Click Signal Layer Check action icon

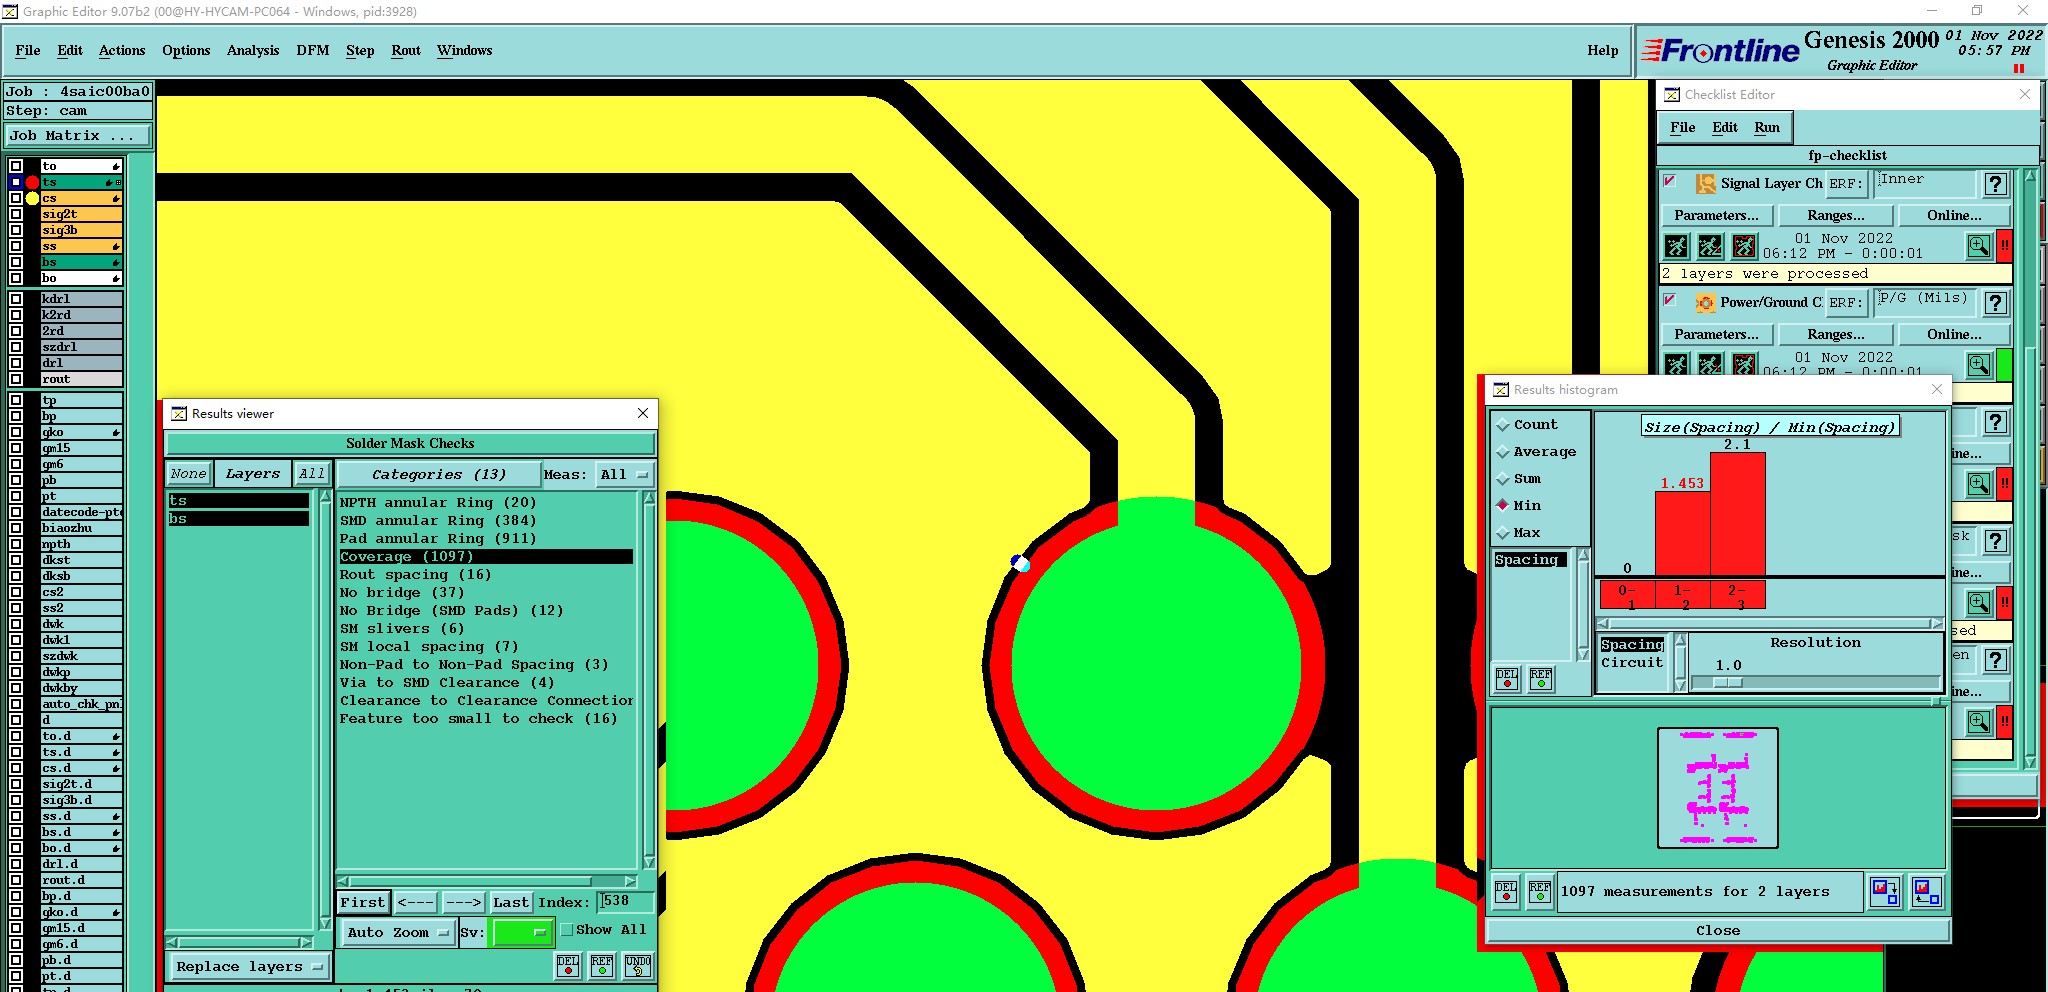pyautogui.click(x=1706, y=184)
